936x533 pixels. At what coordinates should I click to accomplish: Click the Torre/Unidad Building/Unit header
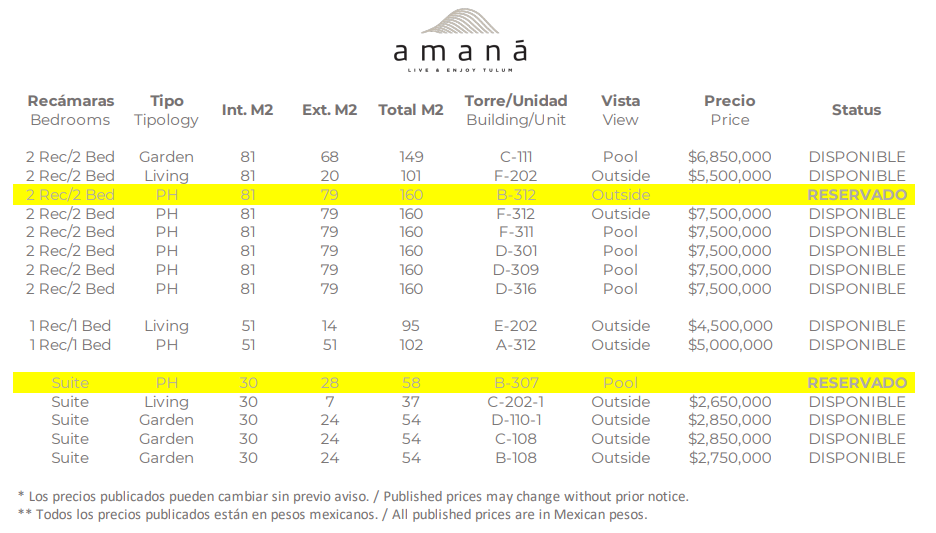(515, 110)
